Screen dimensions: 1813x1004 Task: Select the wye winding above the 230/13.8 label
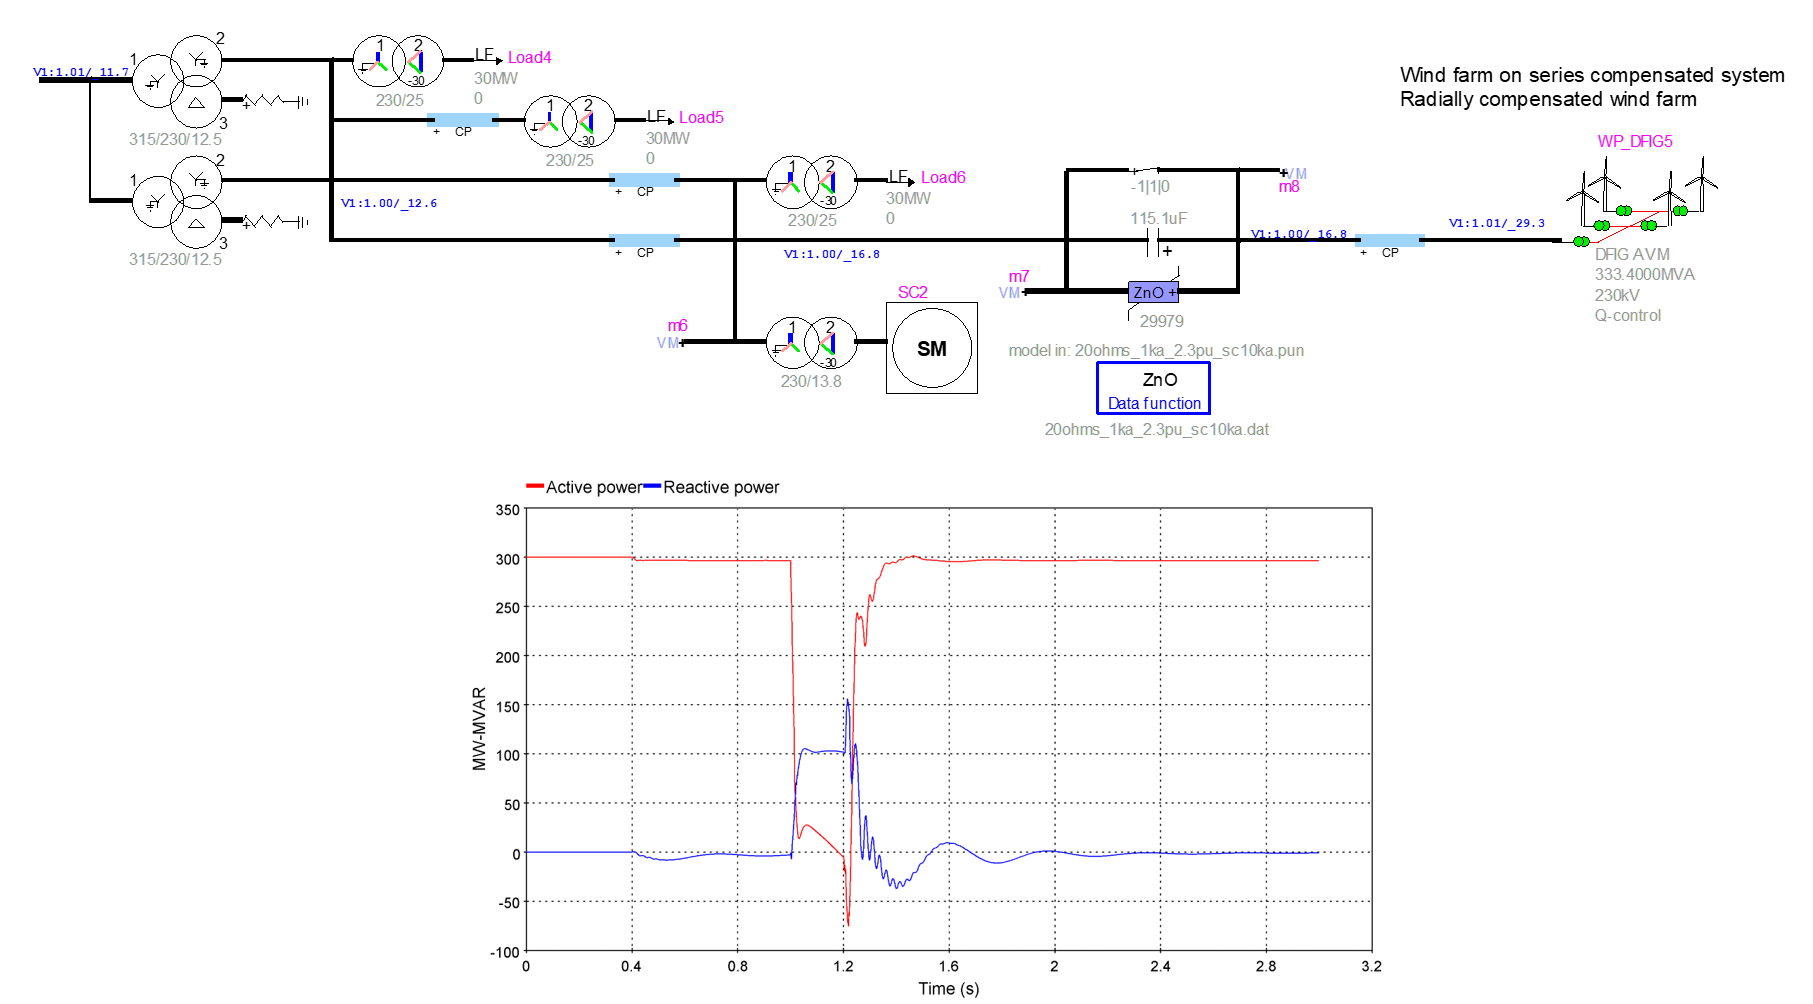pyautogui.click(x=790, y=344)
